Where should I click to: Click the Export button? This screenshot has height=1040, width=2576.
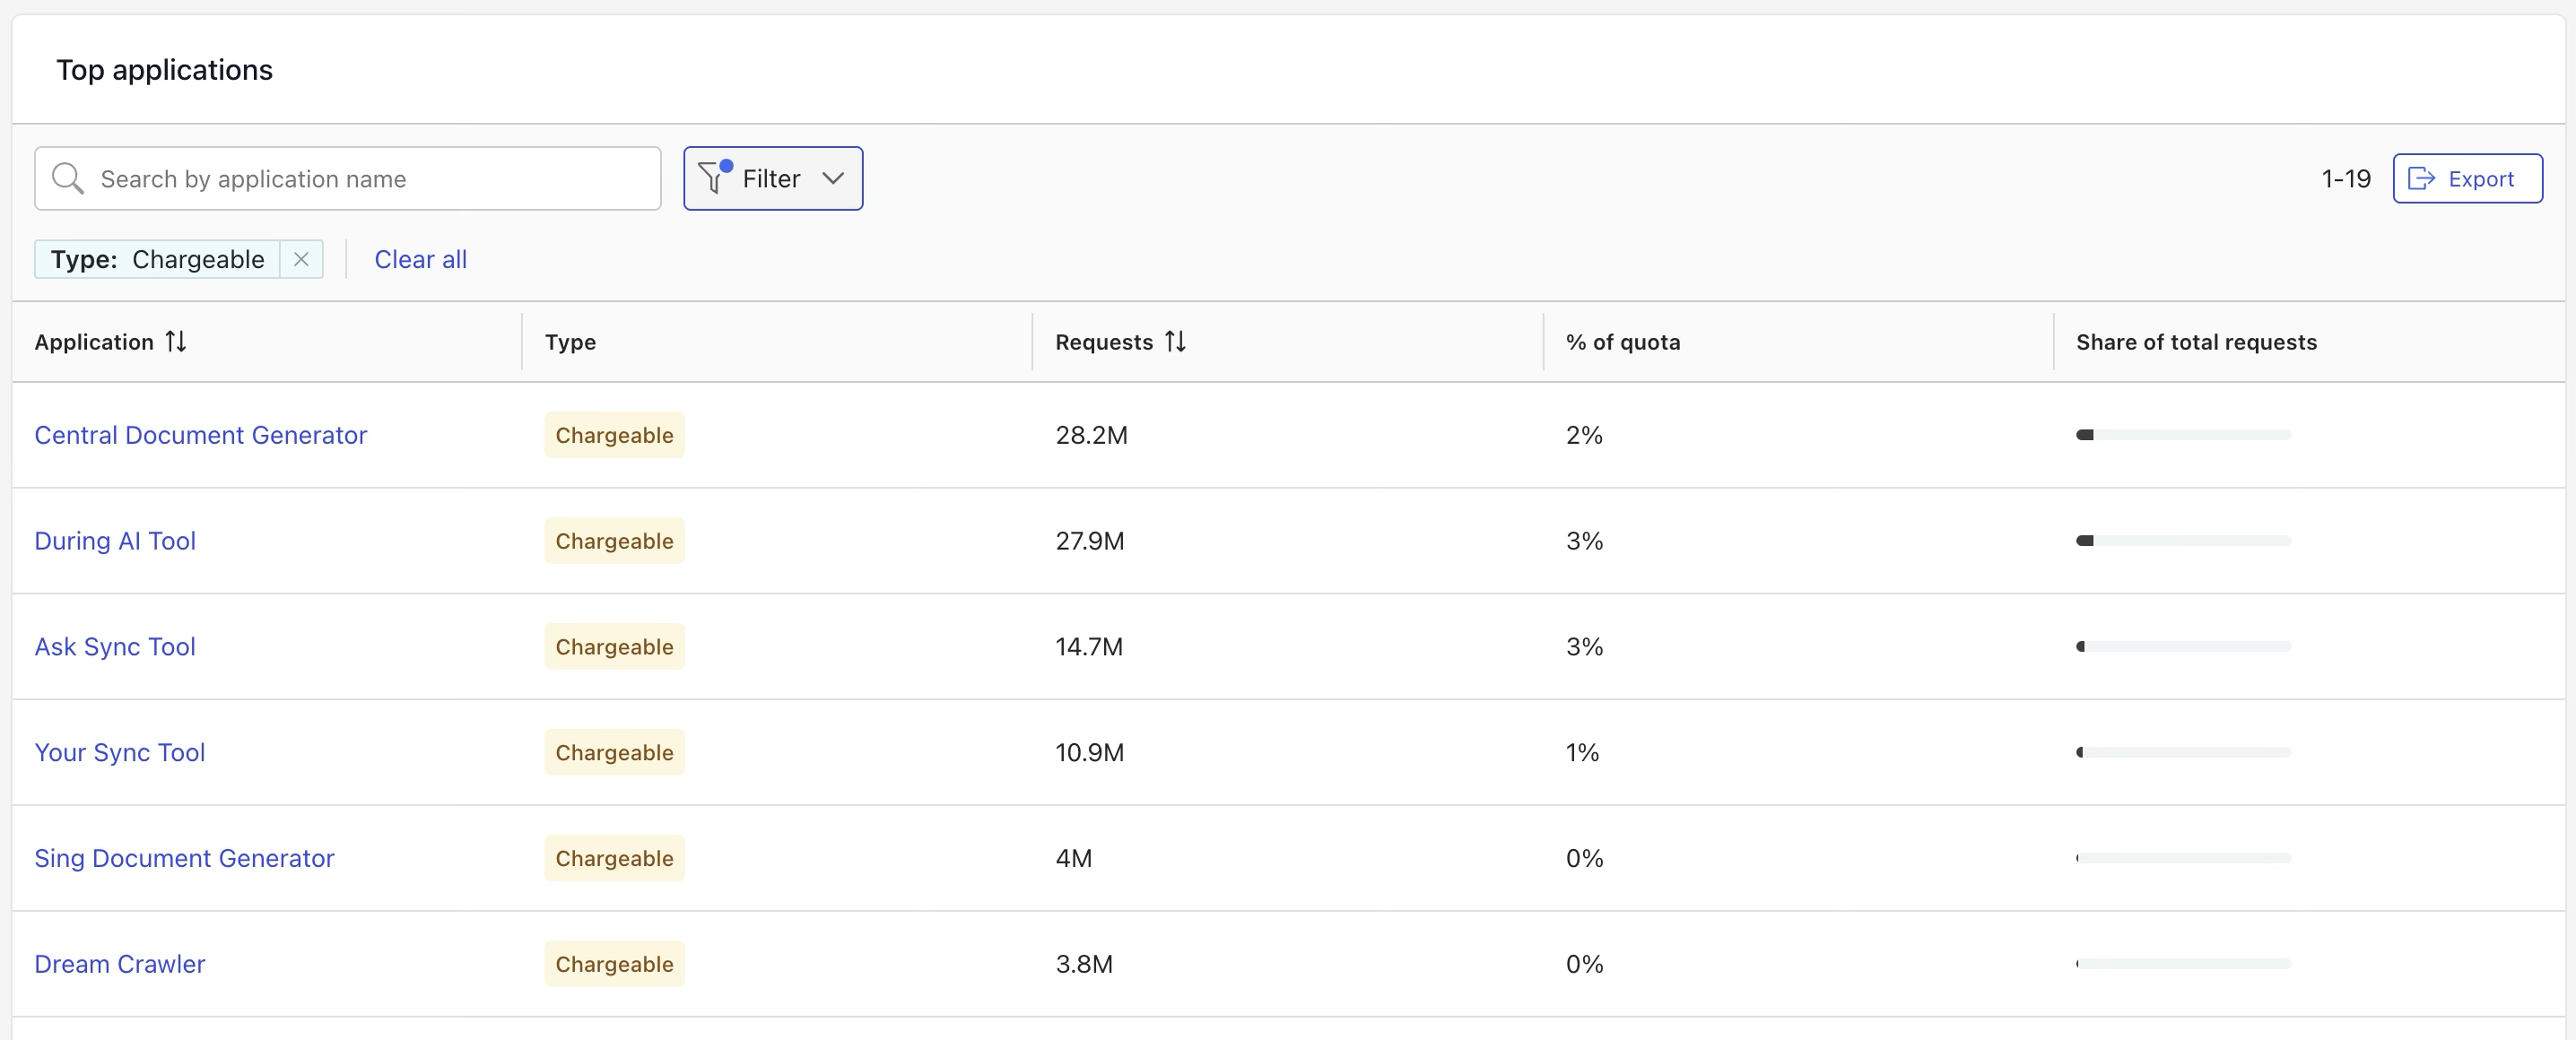click(x=2467, y=178)
